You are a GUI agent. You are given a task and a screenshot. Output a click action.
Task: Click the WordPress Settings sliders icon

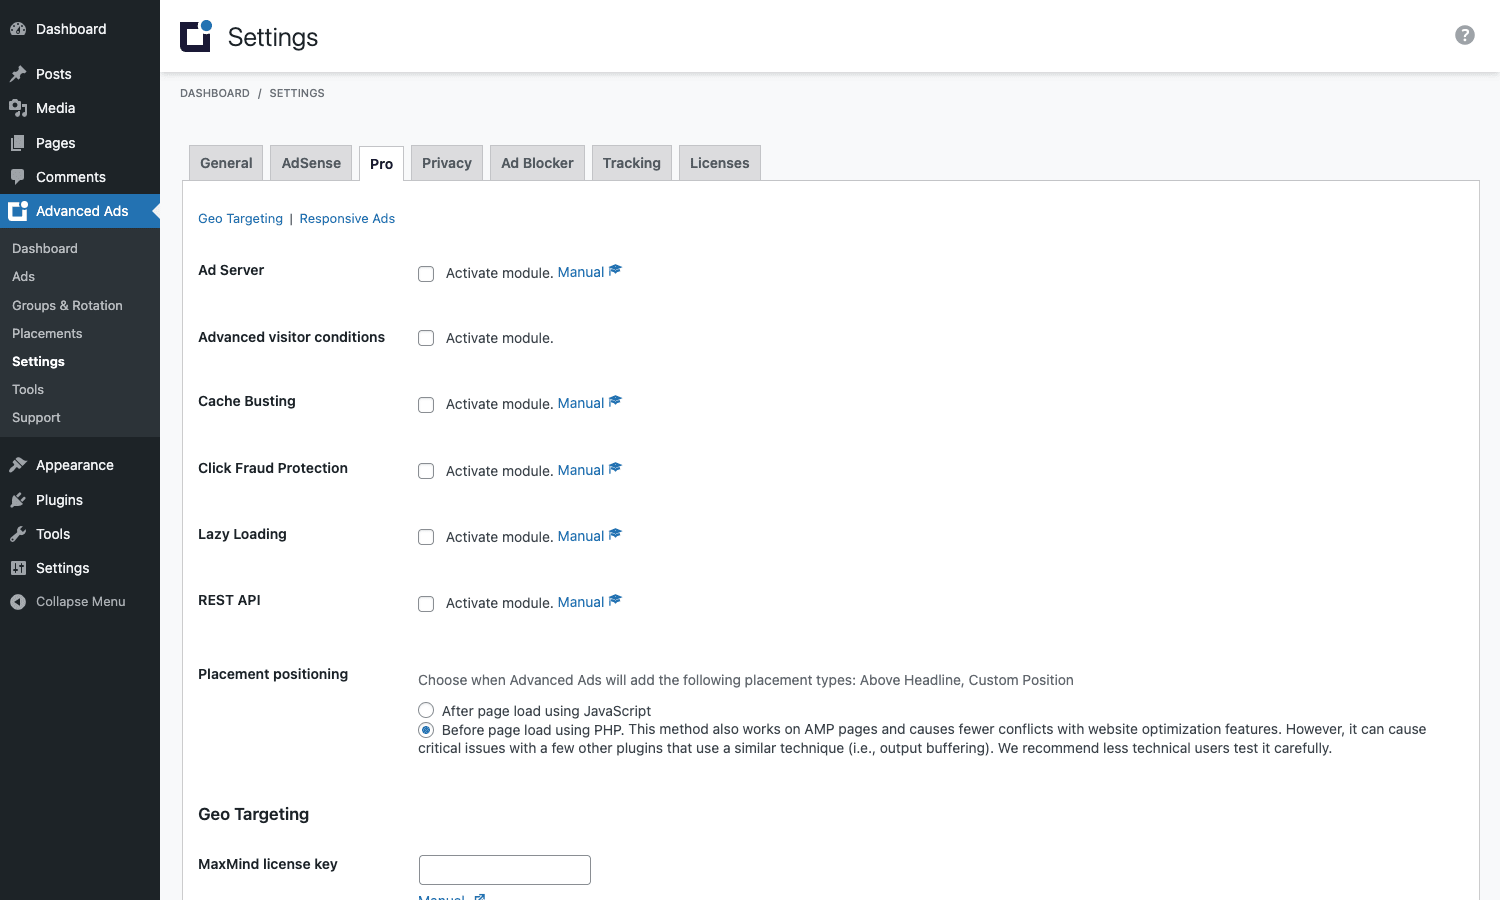(18, 568)
